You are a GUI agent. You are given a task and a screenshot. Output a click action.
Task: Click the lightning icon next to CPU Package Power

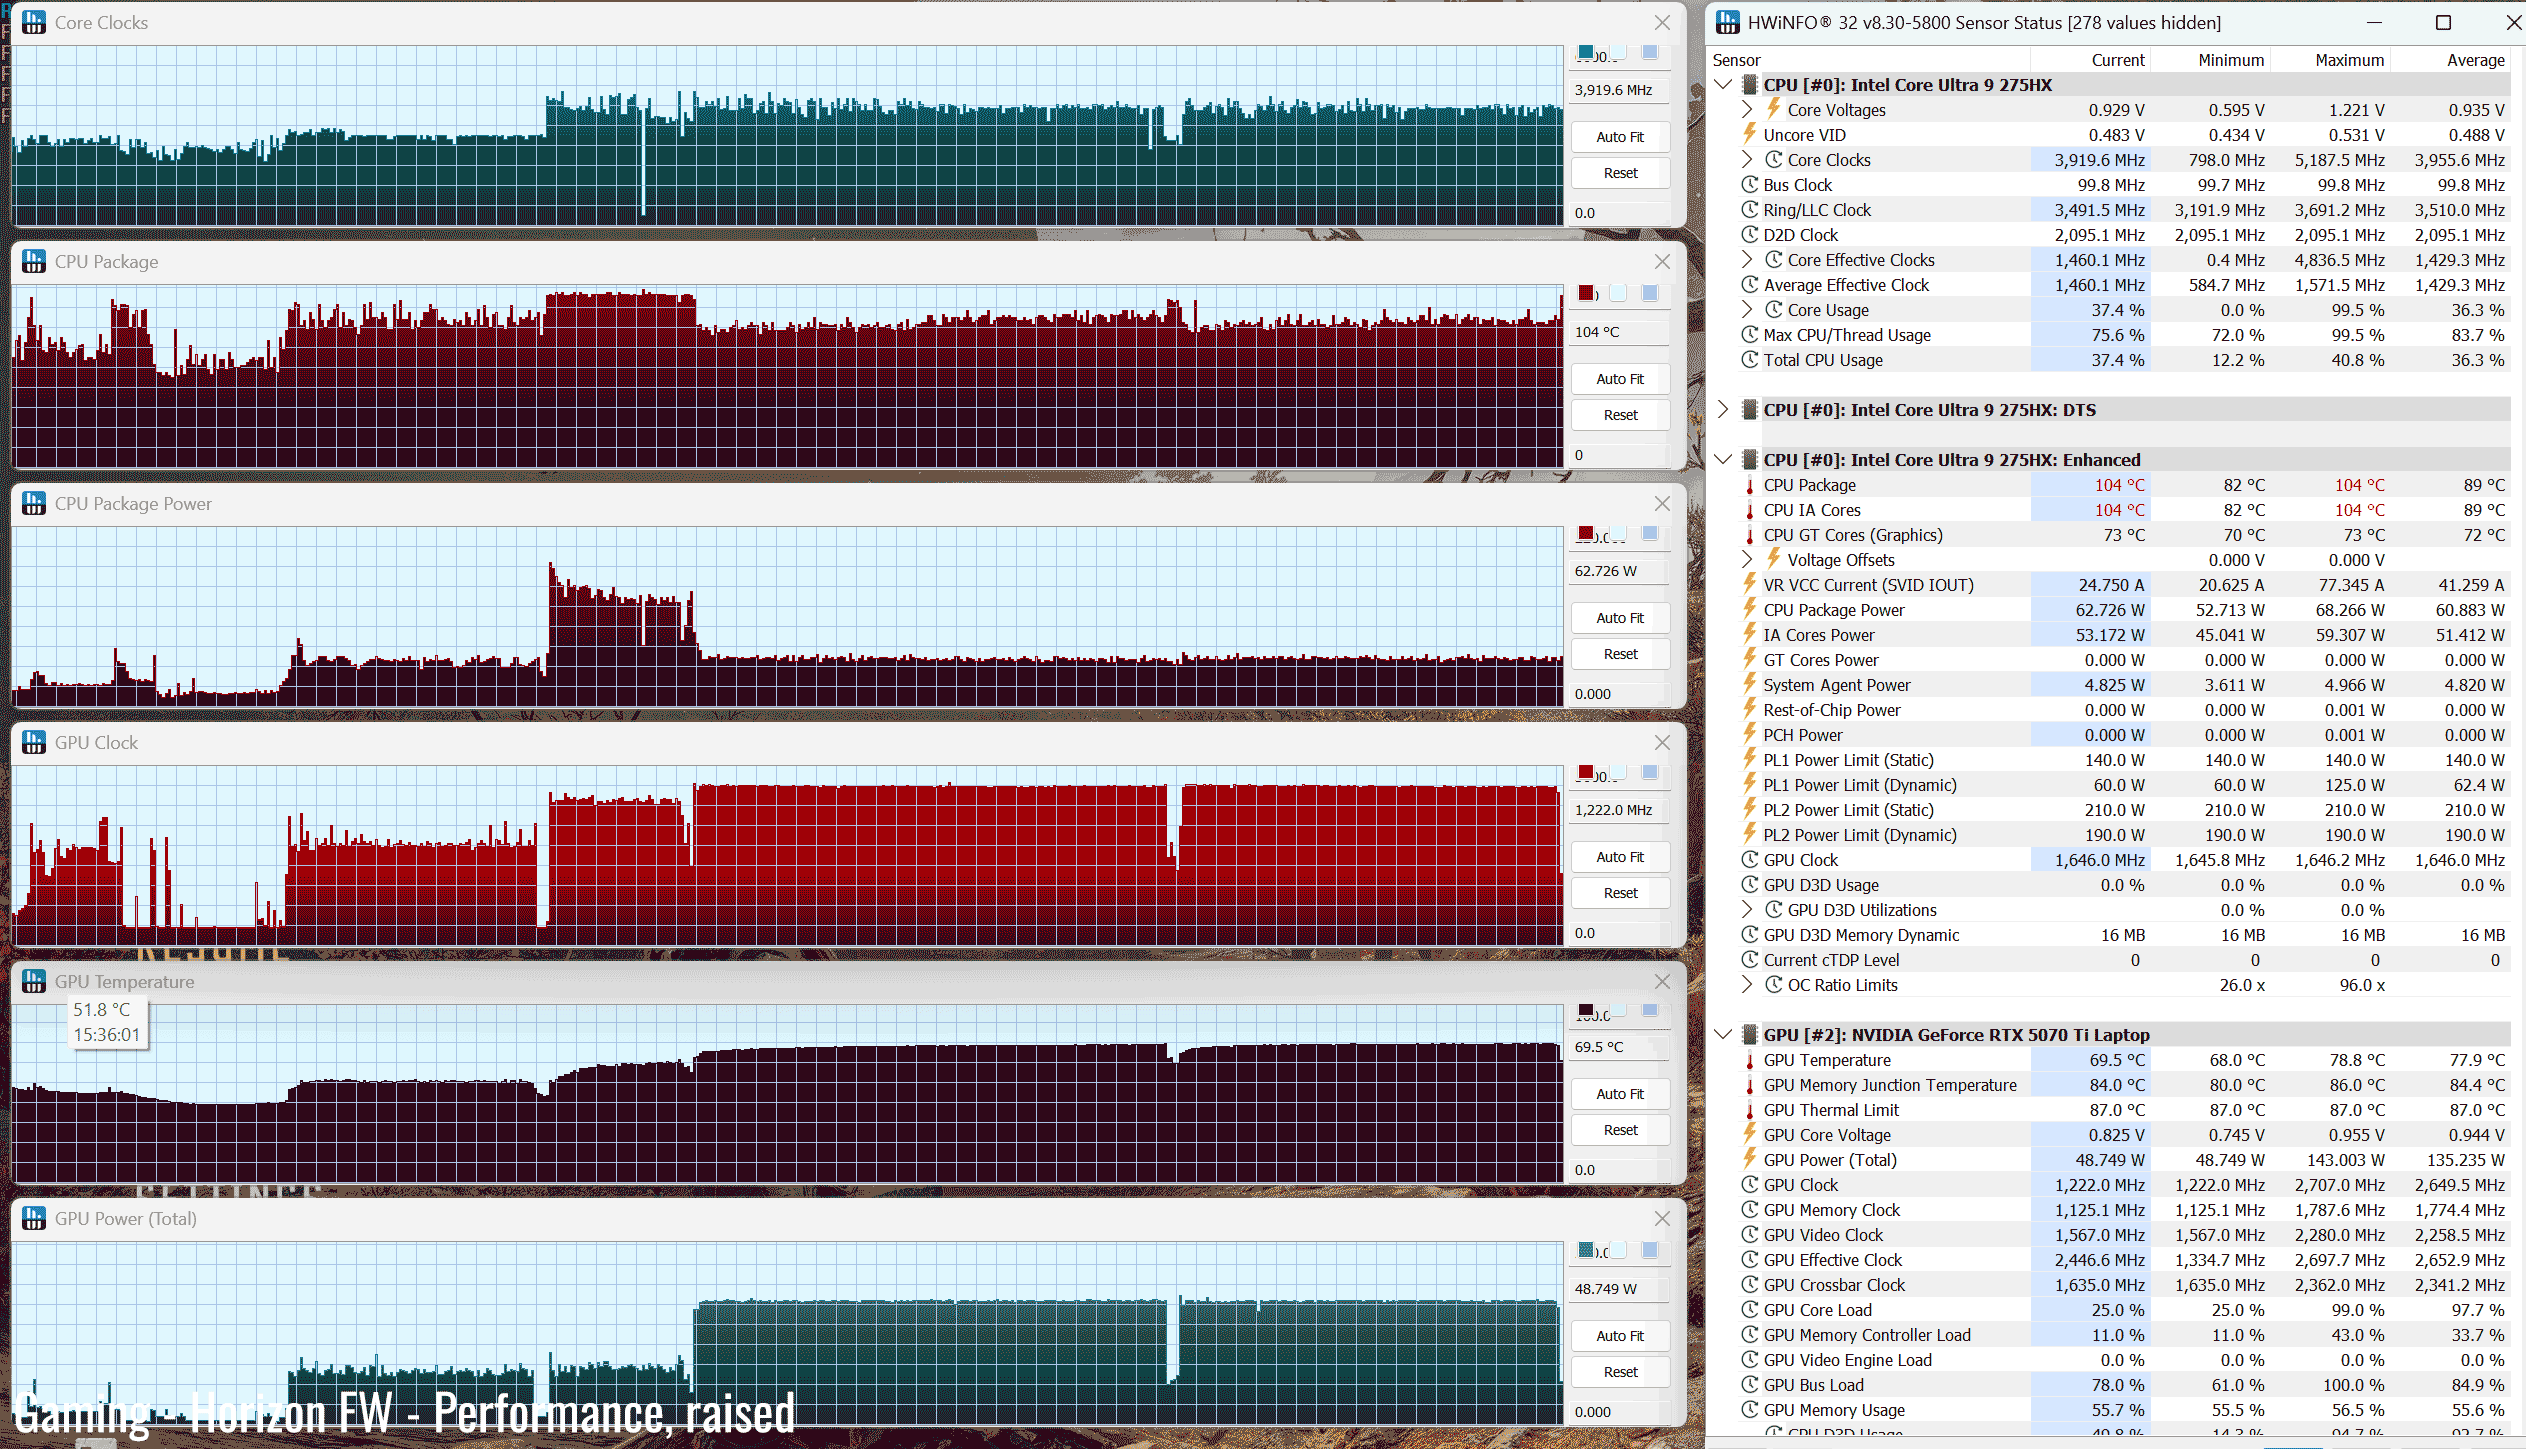pos(1749,609)
